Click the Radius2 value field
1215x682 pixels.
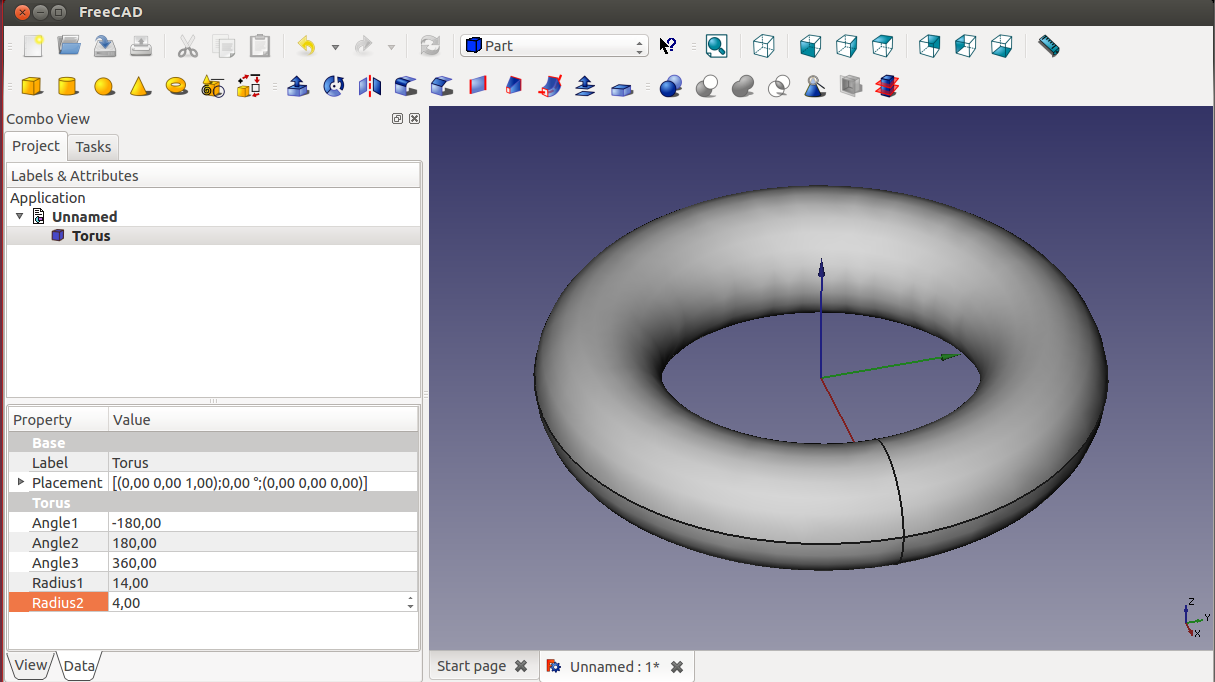click(257, 602)
